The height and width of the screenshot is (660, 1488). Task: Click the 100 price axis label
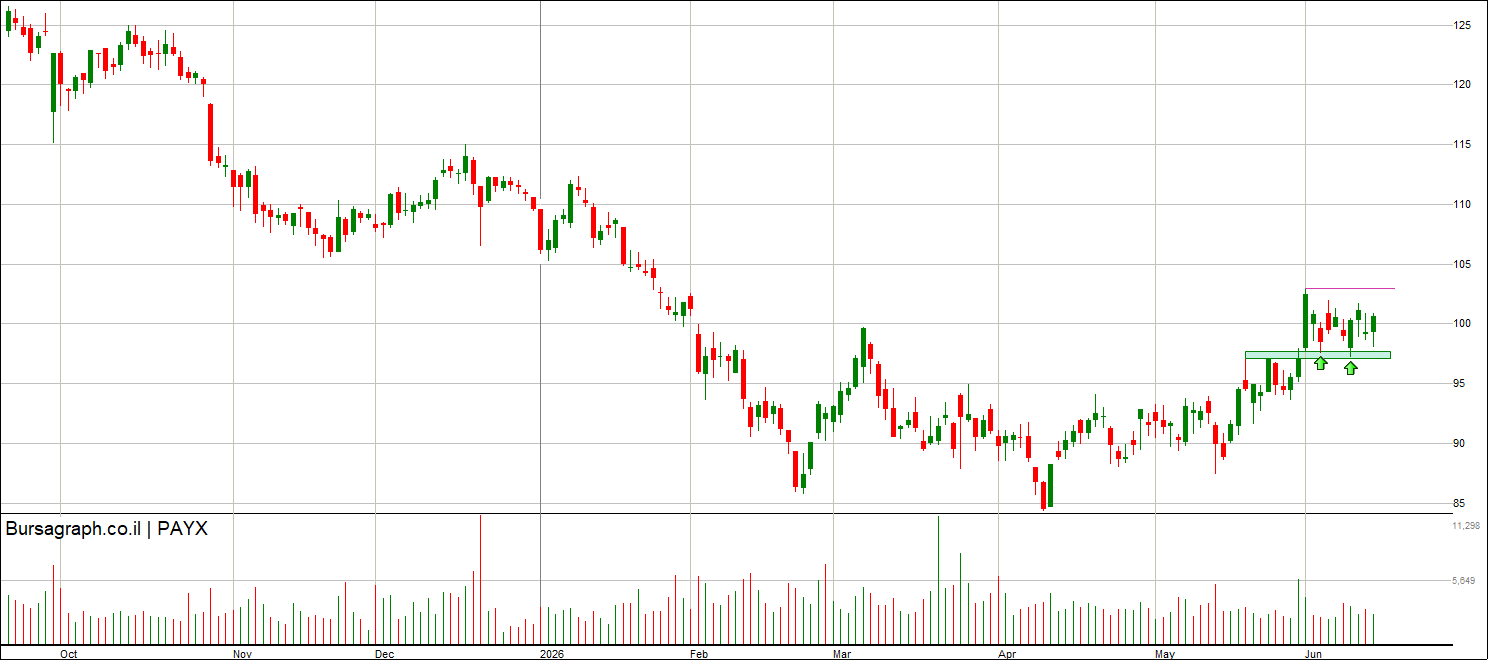point(1462,324)
